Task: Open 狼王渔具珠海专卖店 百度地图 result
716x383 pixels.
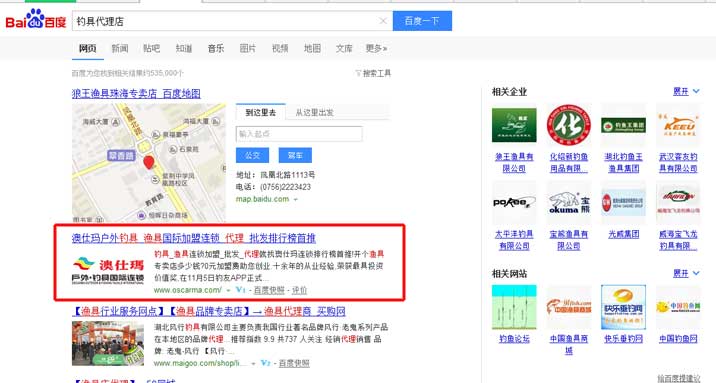Action: (136, 94)
